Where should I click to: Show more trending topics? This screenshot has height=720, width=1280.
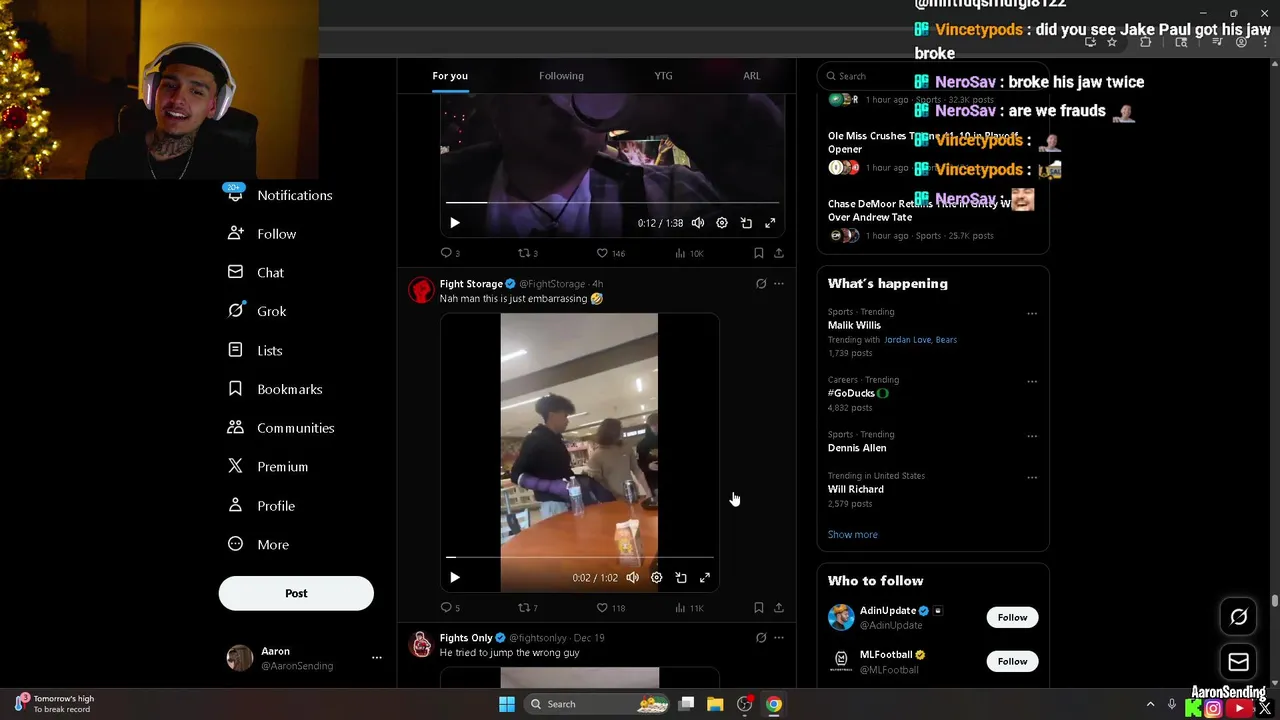[853, 535]
